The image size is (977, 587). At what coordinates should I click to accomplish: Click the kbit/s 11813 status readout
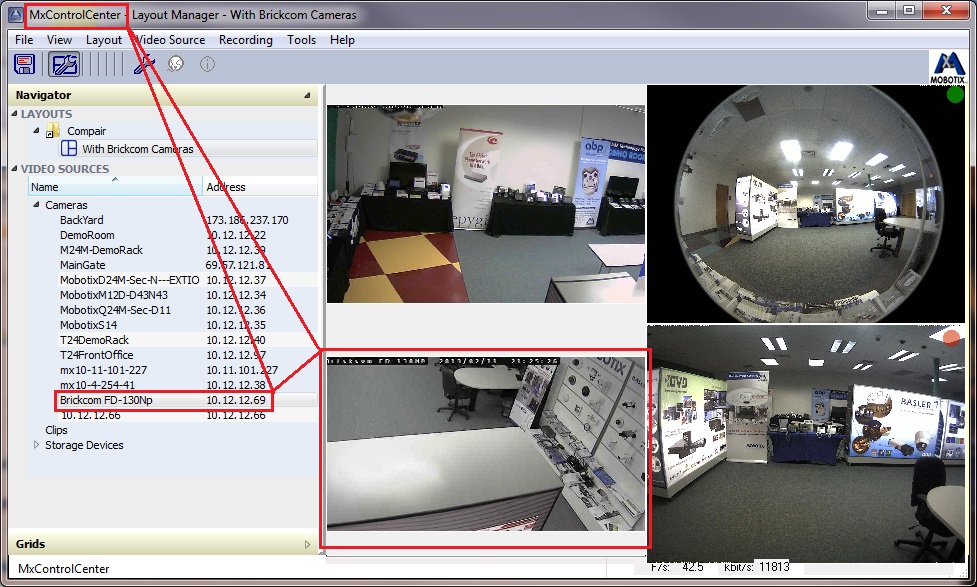[756, 567]
